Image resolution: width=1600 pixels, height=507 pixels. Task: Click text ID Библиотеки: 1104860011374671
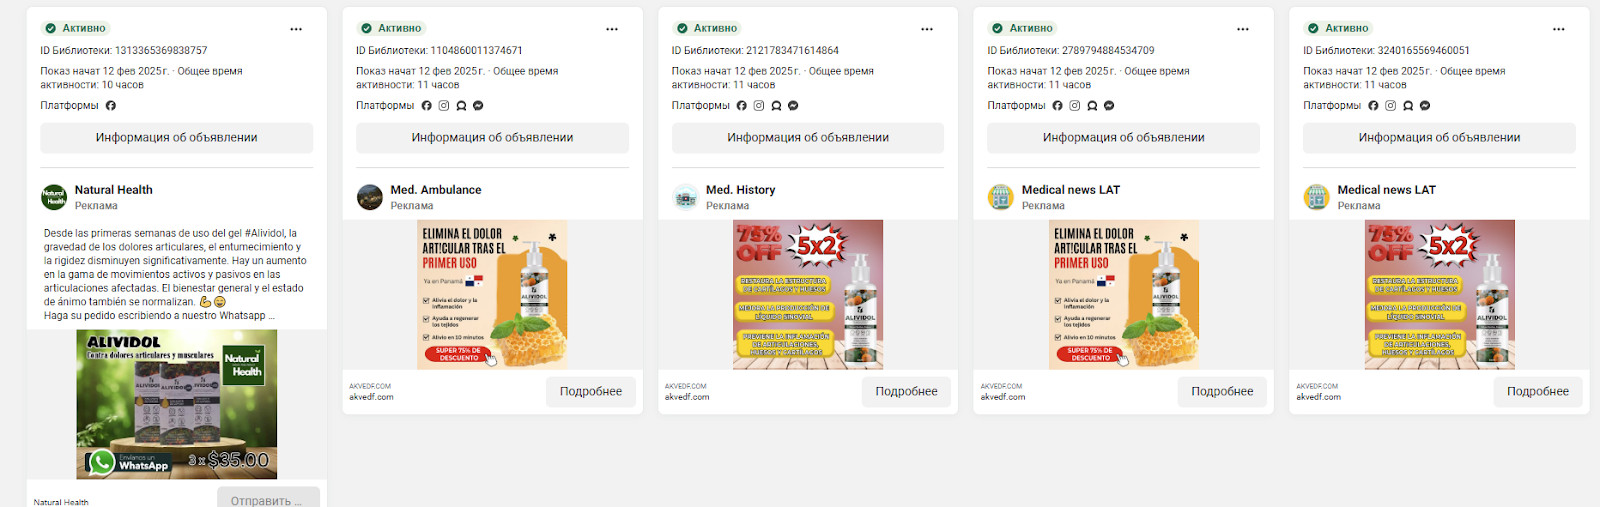coord(439,50)
